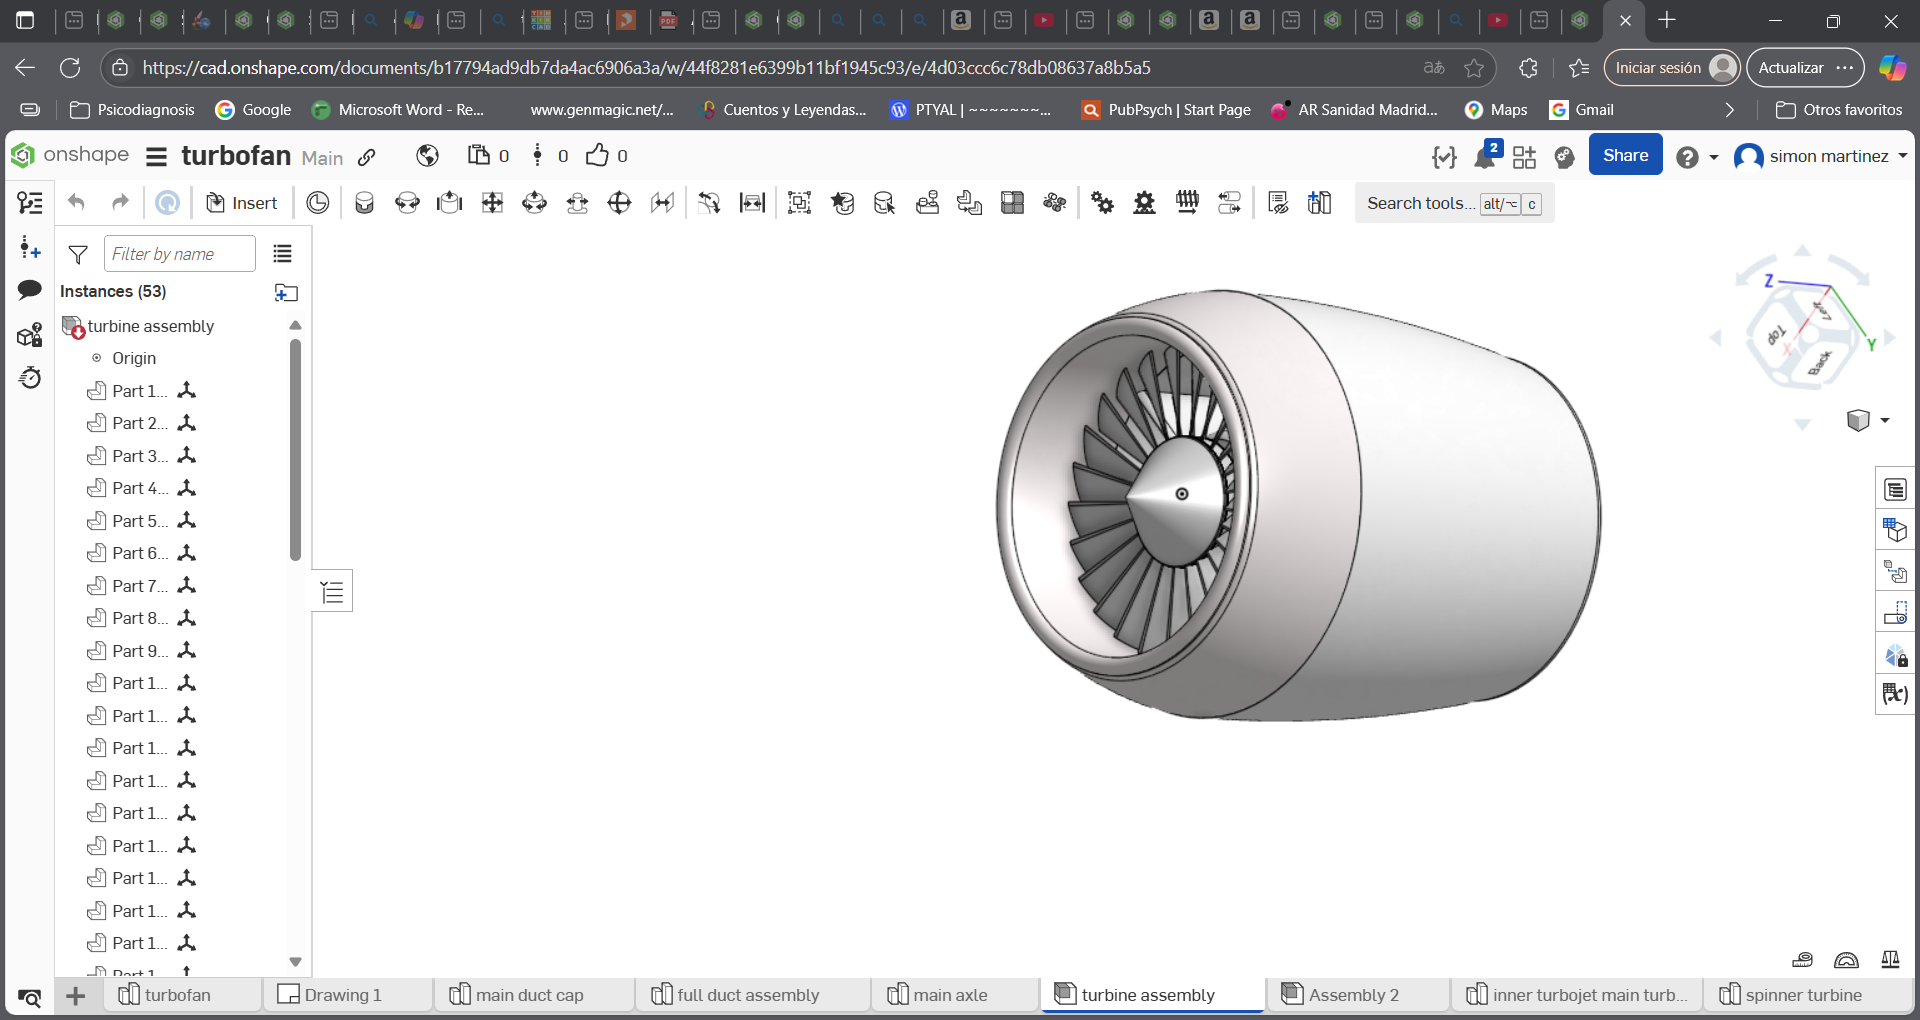Click the public globe icon
Screen dimensions: 1920x1020
click(428, 155)
